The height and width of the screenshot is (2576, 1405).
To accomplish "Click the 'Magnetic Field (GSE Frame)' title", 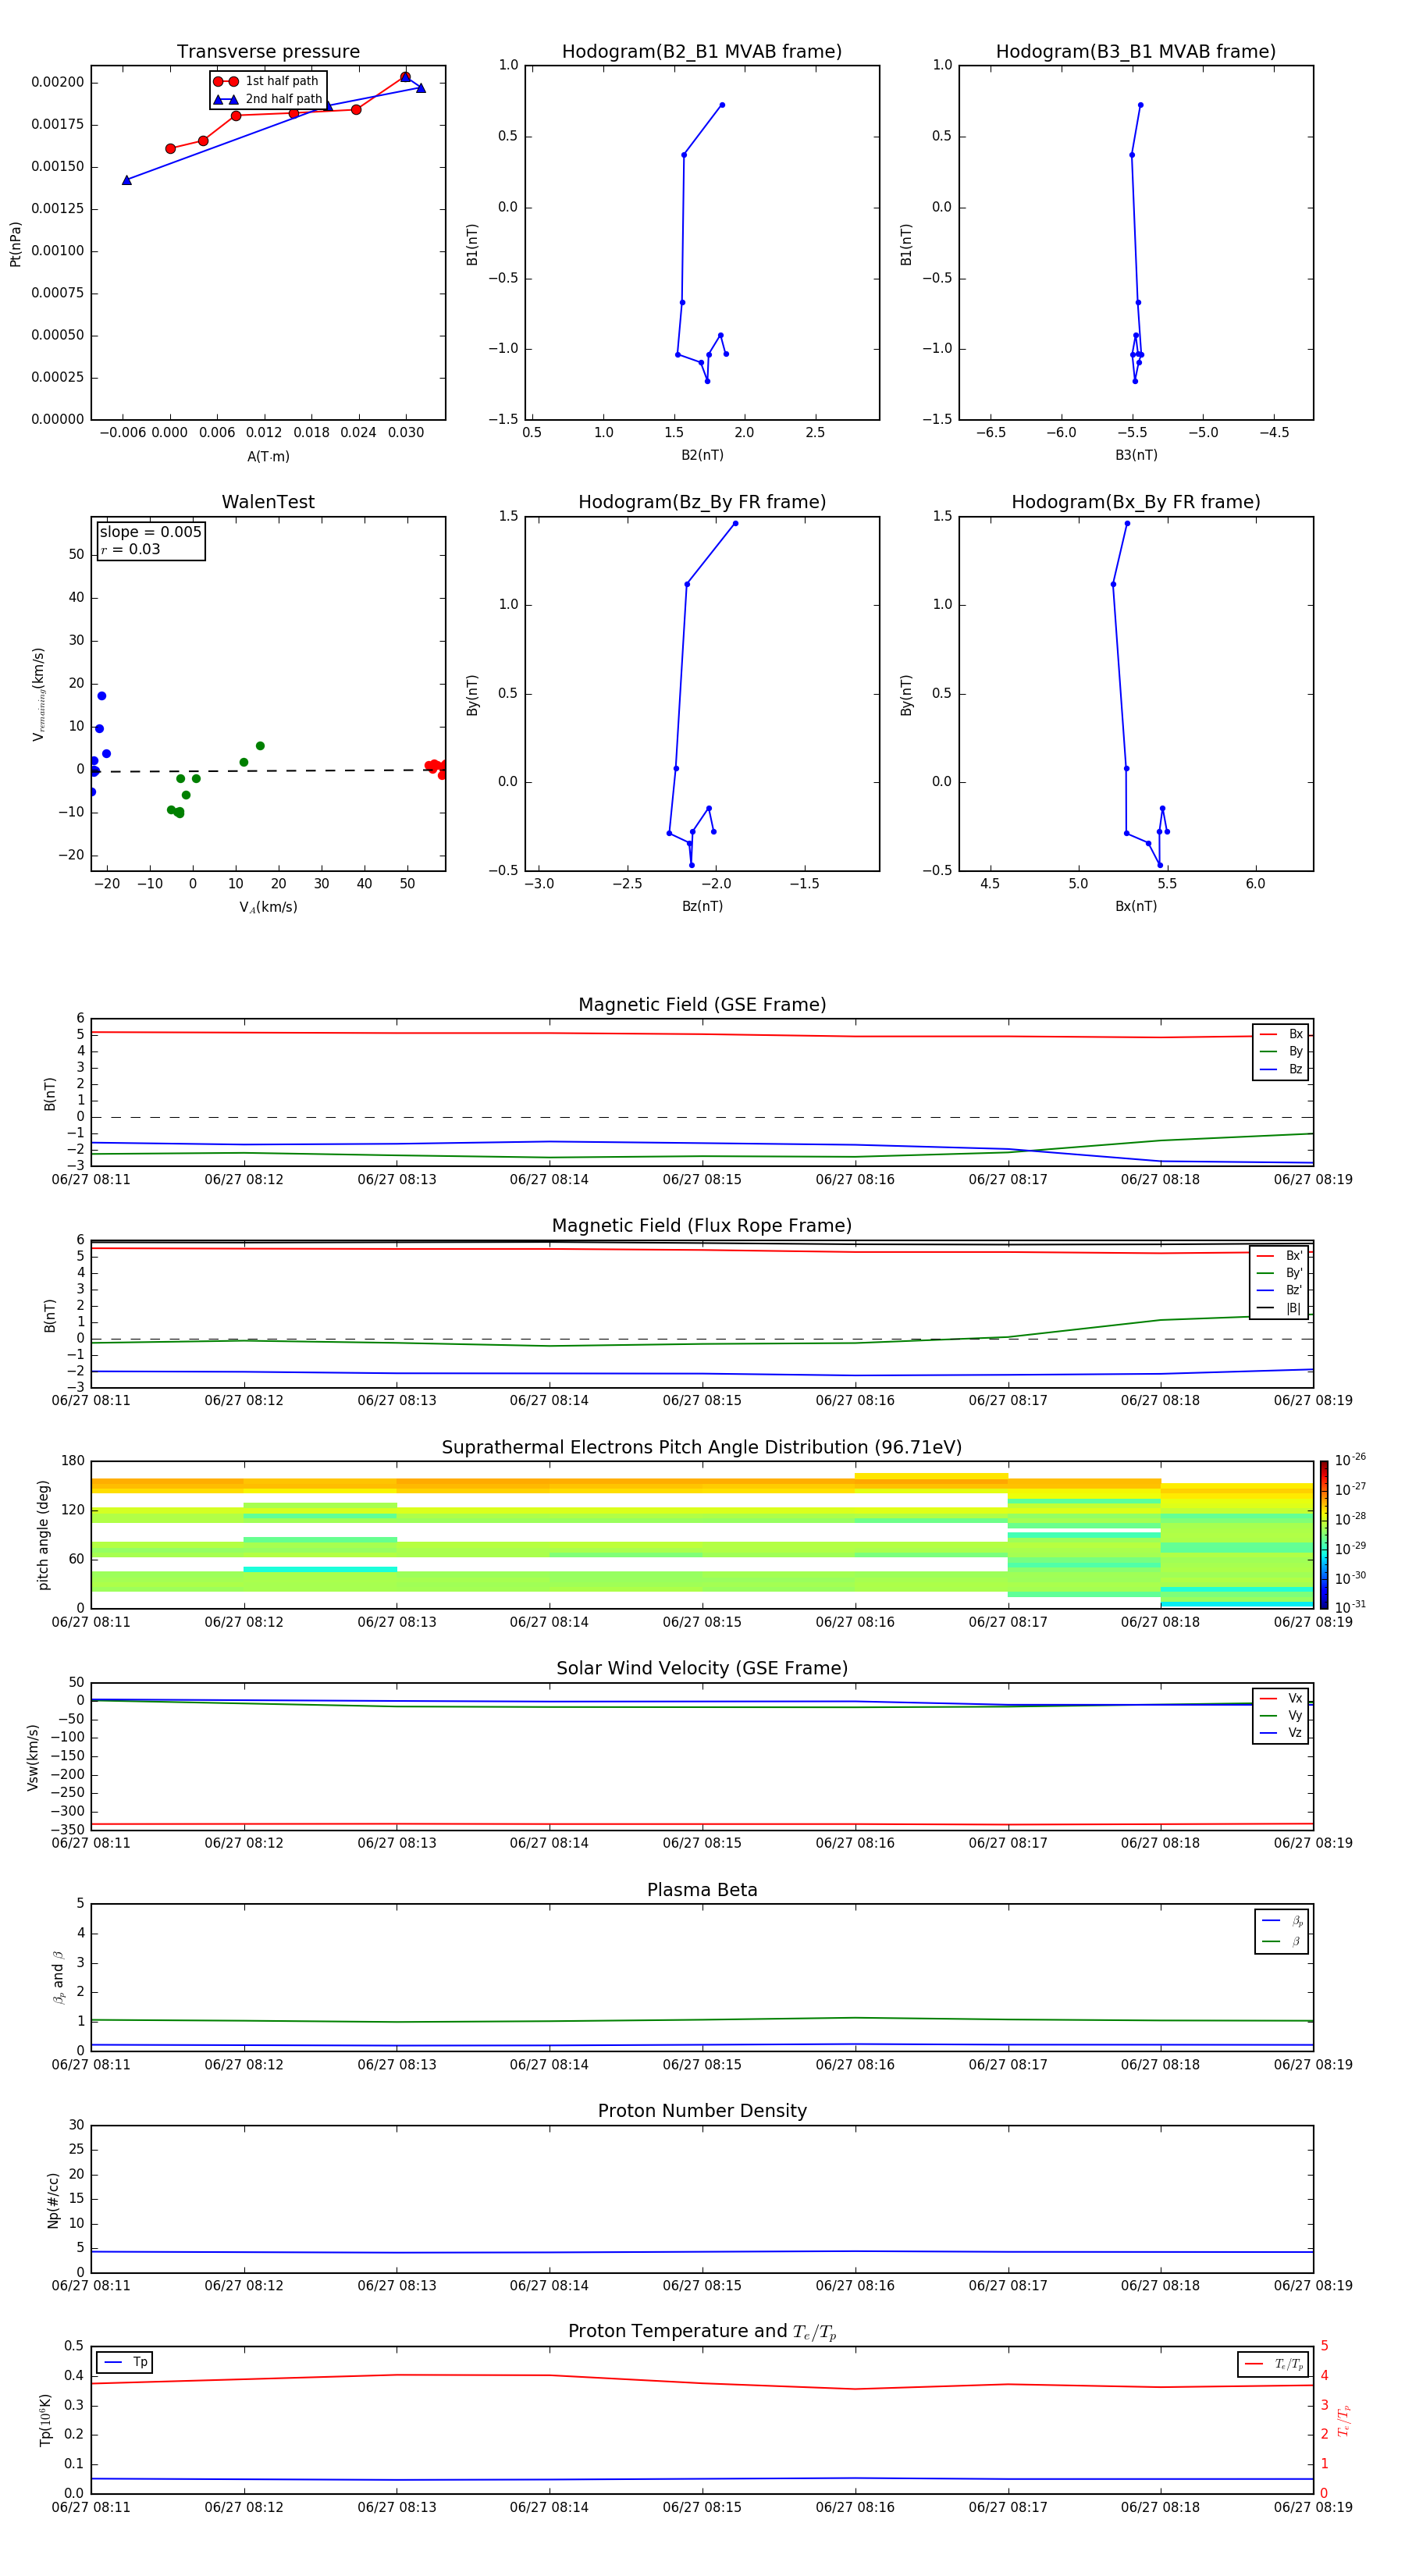I will tap(702, 1004).
